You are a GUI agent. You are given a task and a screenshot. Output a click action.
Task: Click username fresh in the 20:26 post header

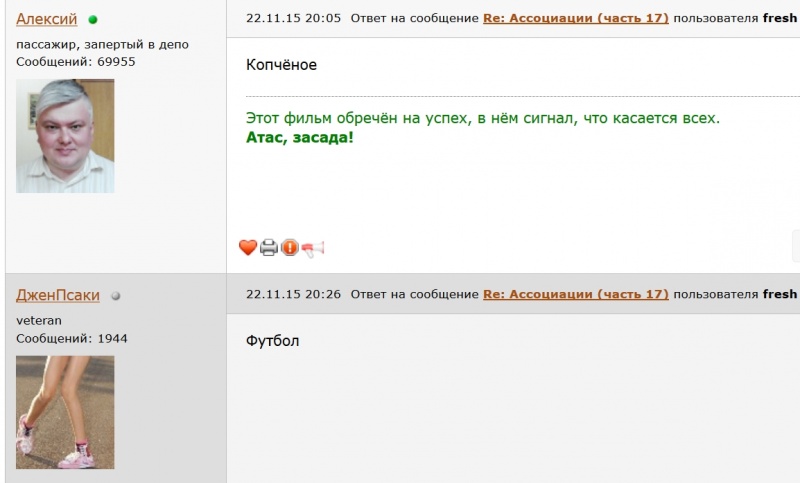pos(780,294)
